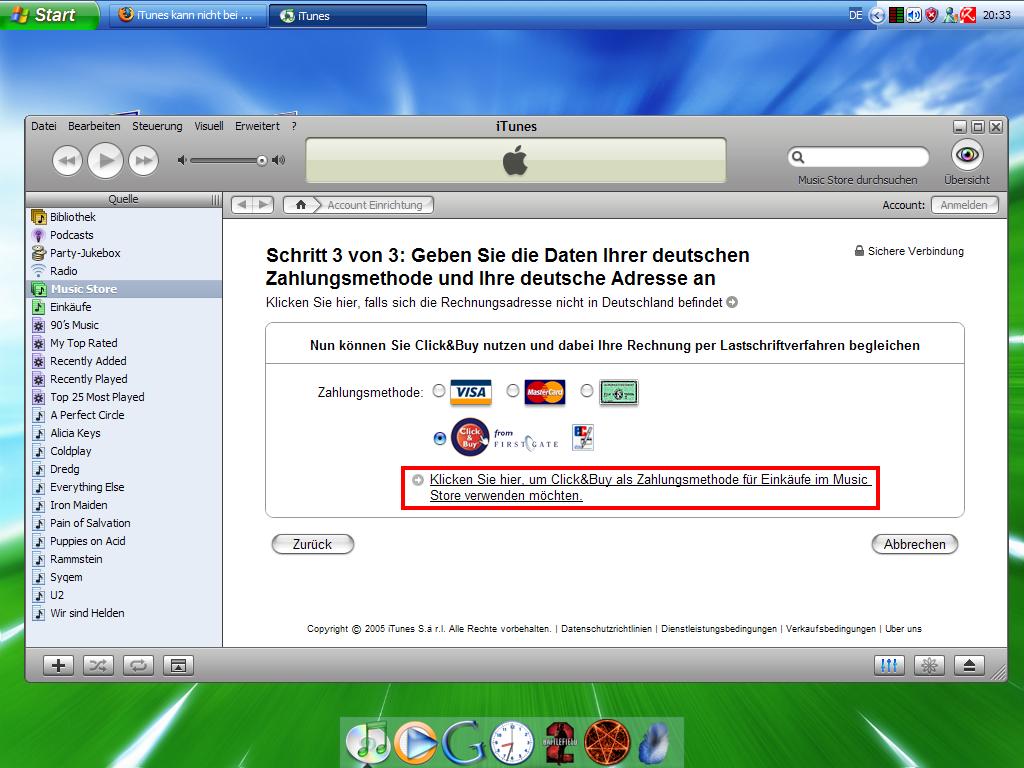Click the MasterCard logo

pos(545,392)
